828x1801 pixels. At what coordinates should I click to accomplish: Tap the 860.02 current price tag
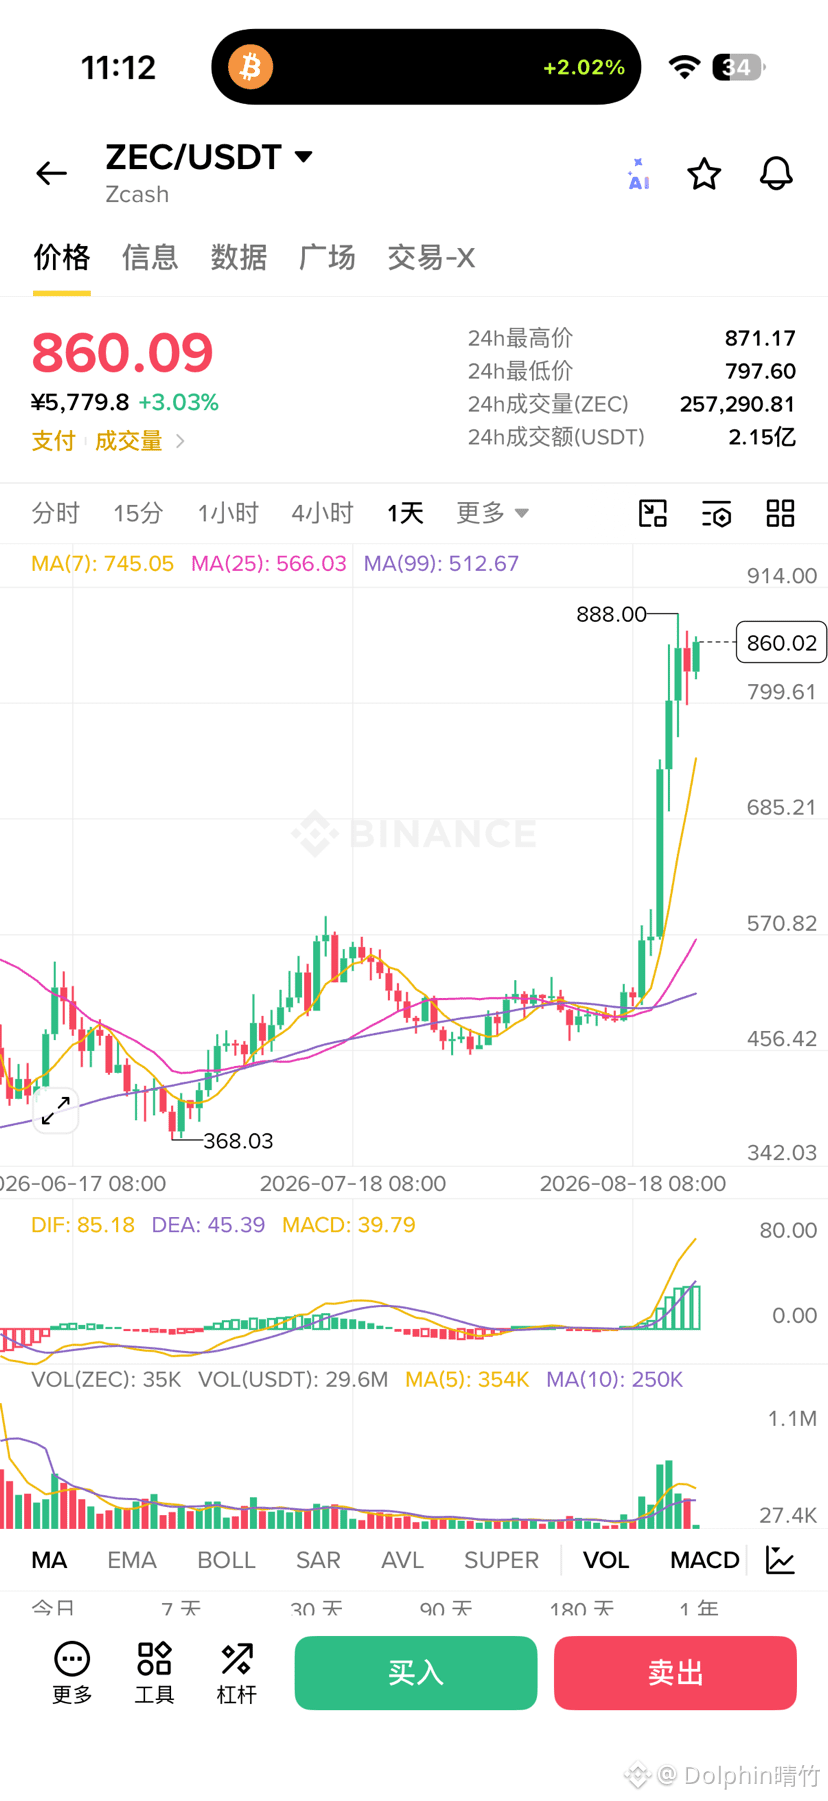click(x=781, y=643)
